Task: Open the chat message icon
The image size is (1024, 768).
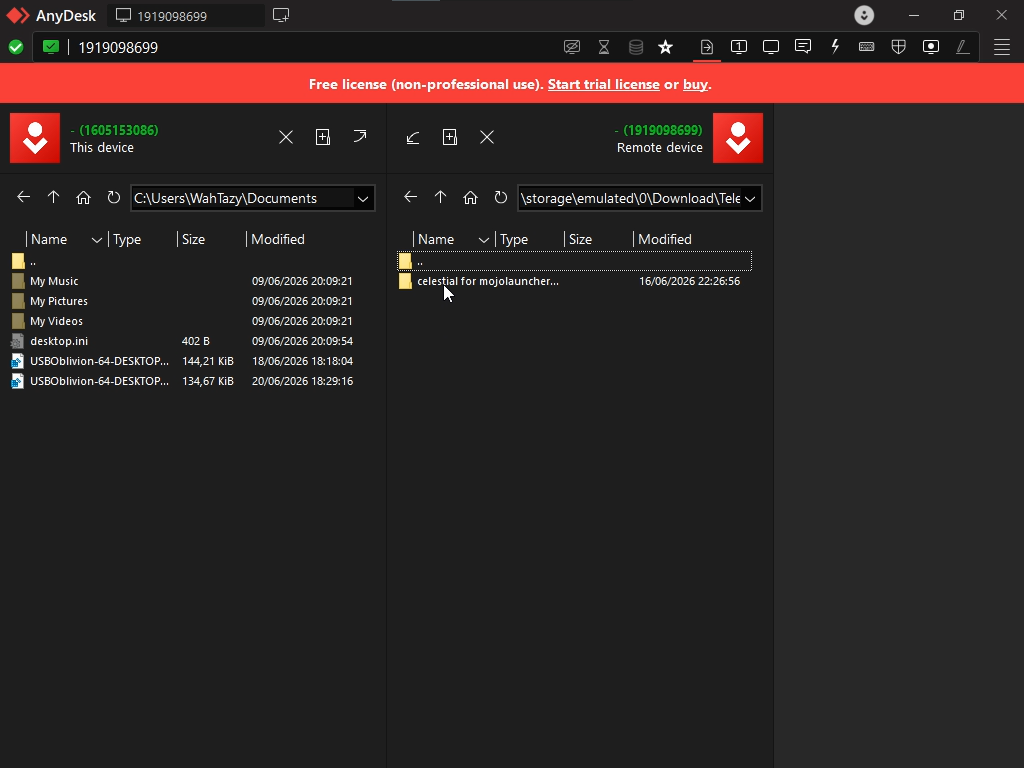Action: [803, 46]
